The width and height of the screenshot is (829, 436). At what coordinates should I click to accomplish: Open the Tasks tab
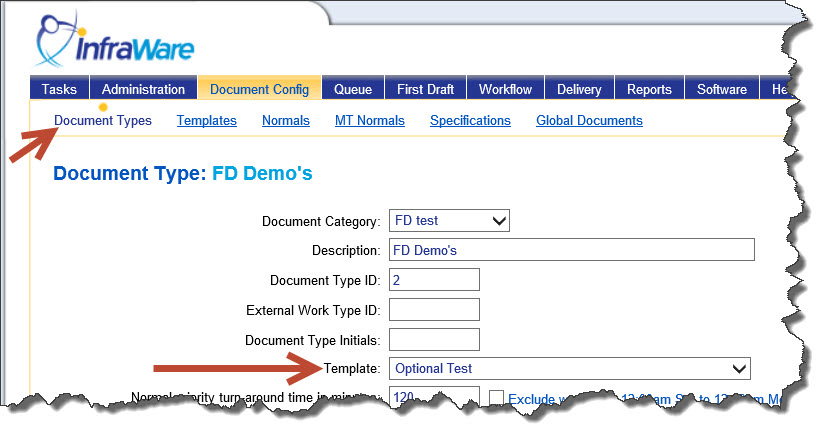59,88
